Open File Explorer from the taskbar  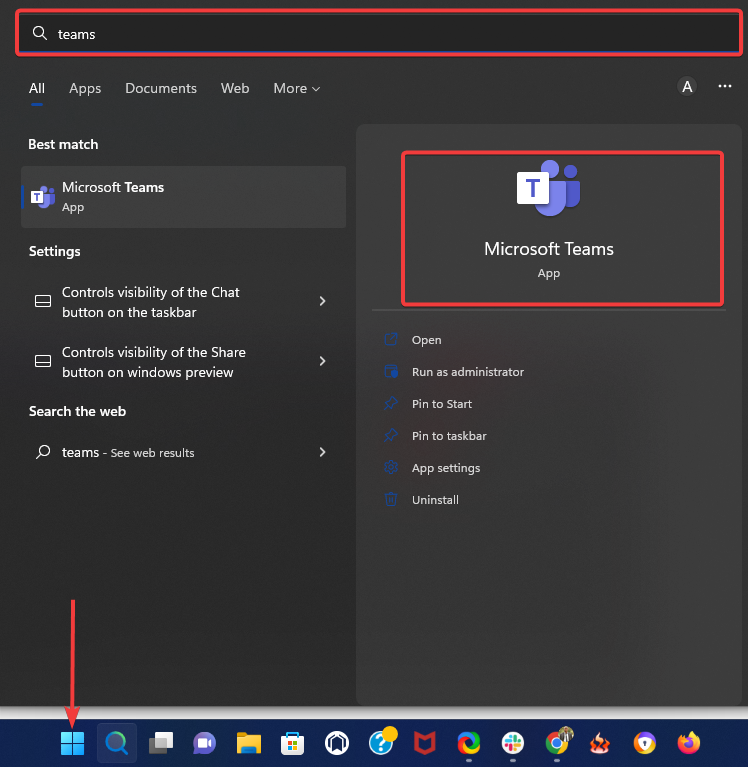(249, 743)
